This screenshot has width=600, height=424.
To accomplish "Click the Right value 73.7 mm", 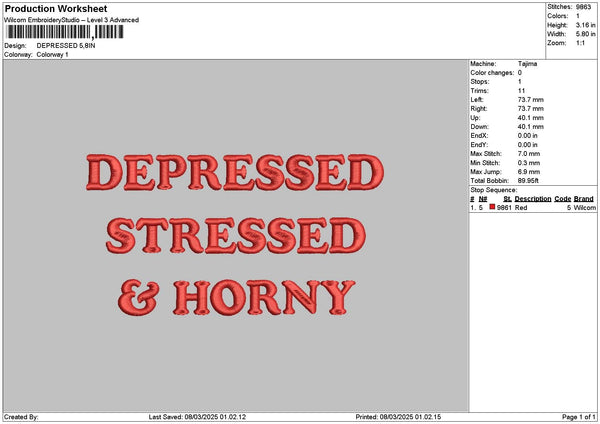I will pos(530,109).
